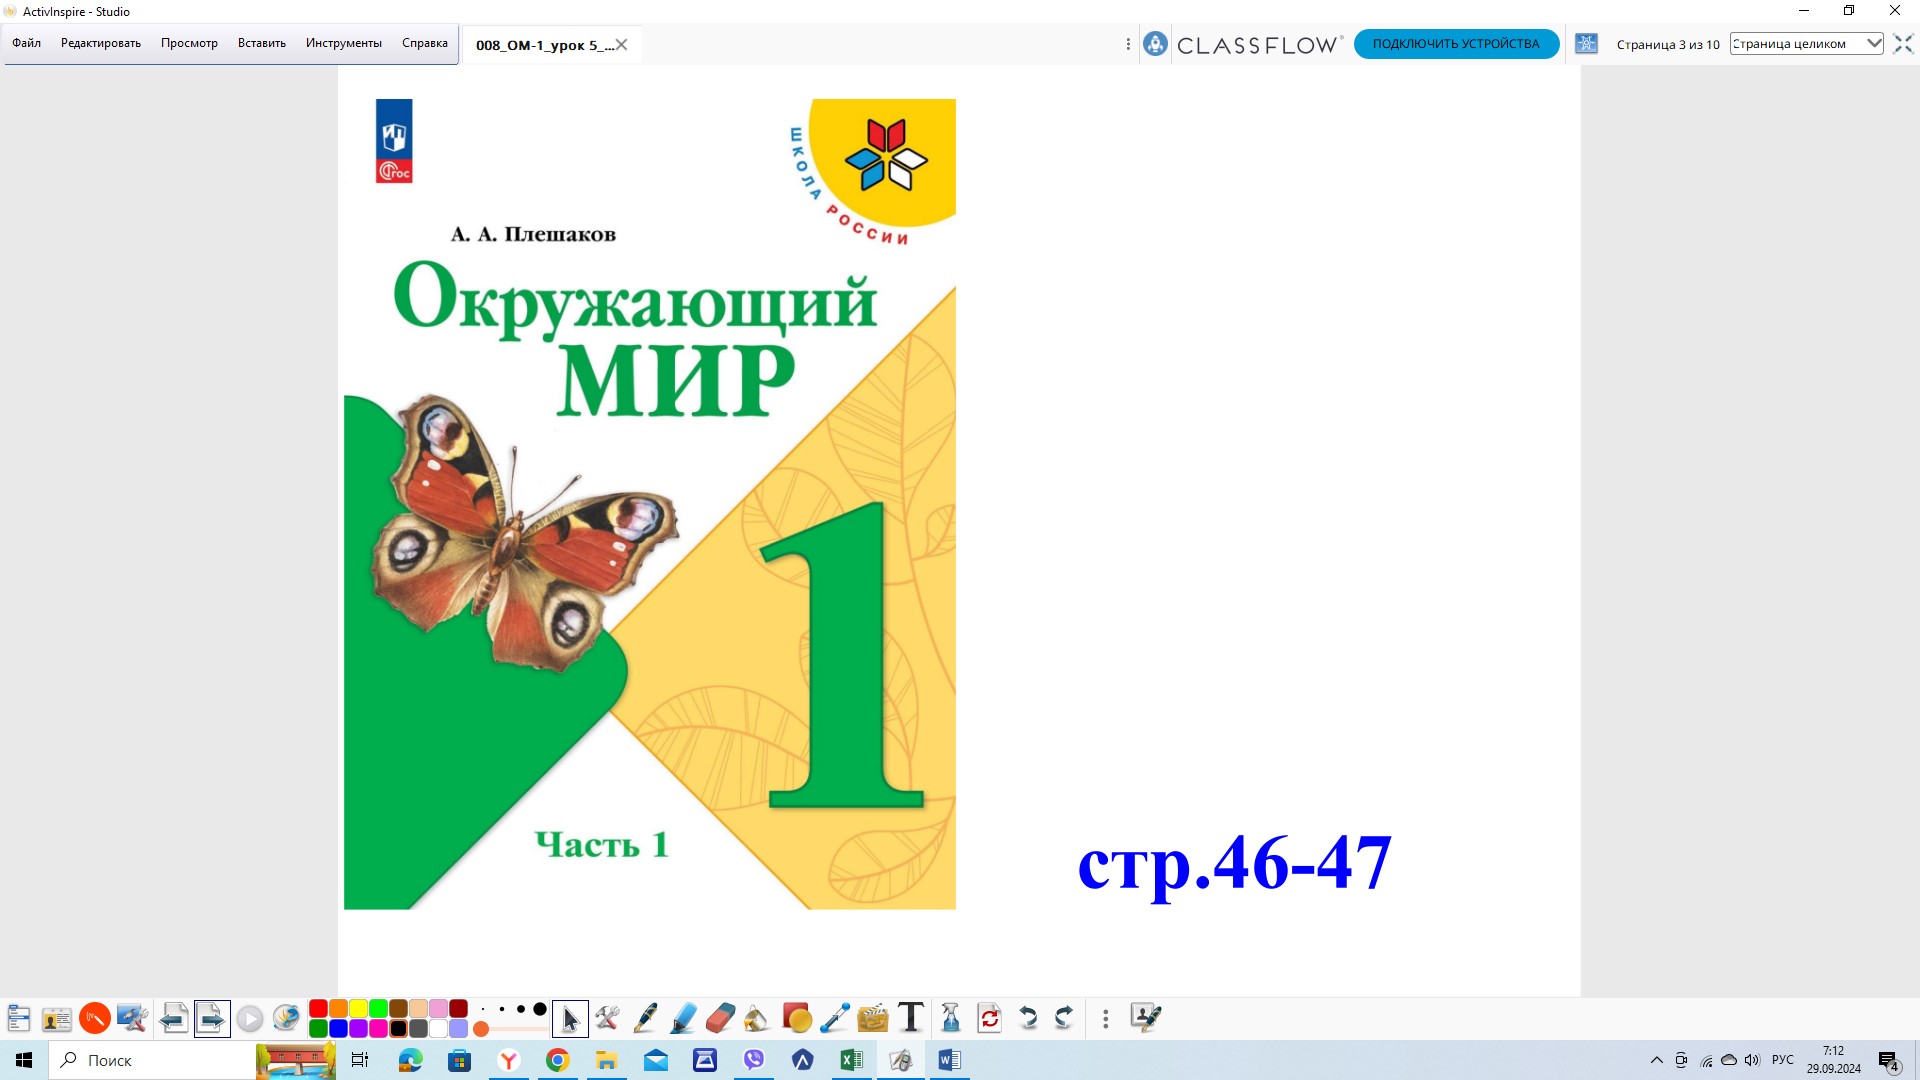This screenshot has height=1080, width=1920.
Task: Open Google Chrome from the taskbar
Action: point(558,1060)
